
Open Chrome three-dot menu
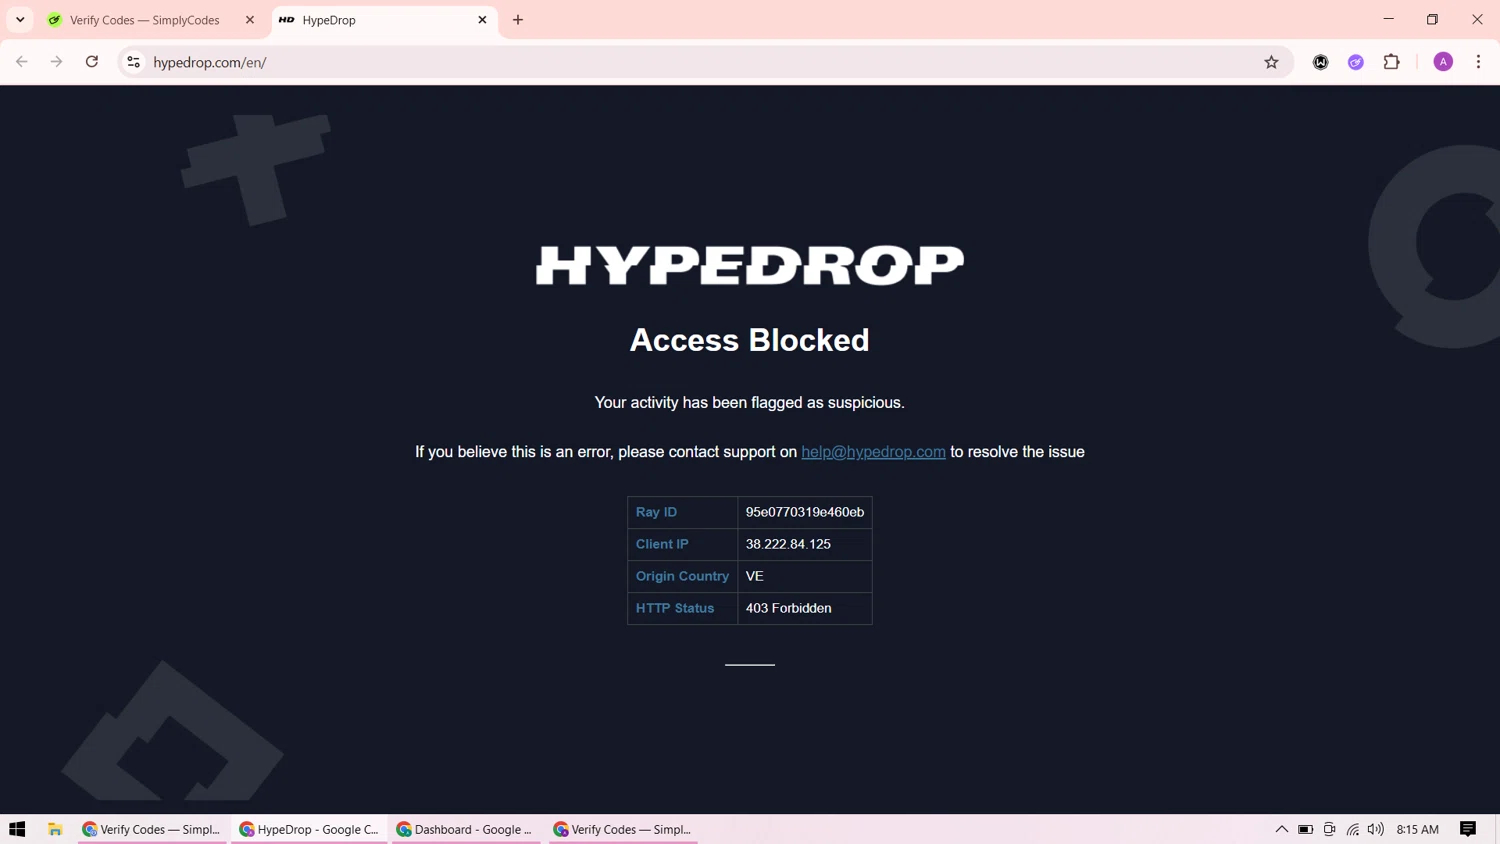(1478, 62)
